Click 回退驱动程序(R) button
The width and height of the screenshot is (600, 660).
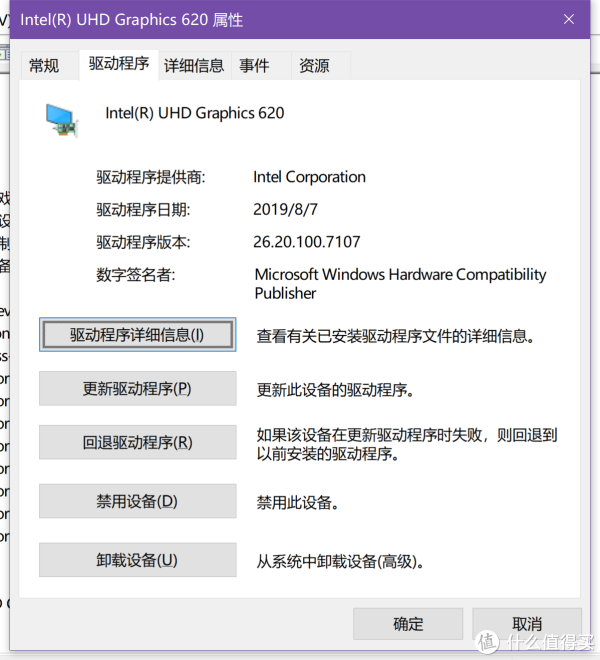pos(138,442)
